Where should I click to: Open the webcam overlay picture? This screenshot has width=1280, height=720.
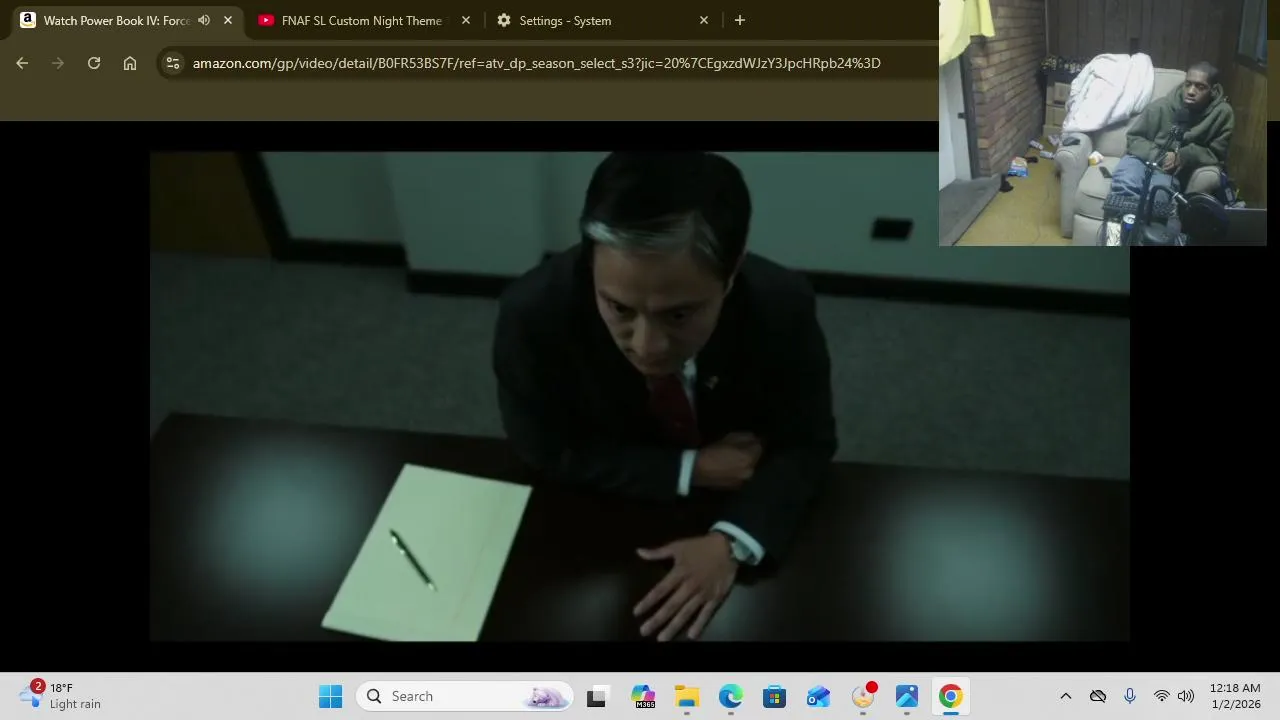coord(1103,123)
